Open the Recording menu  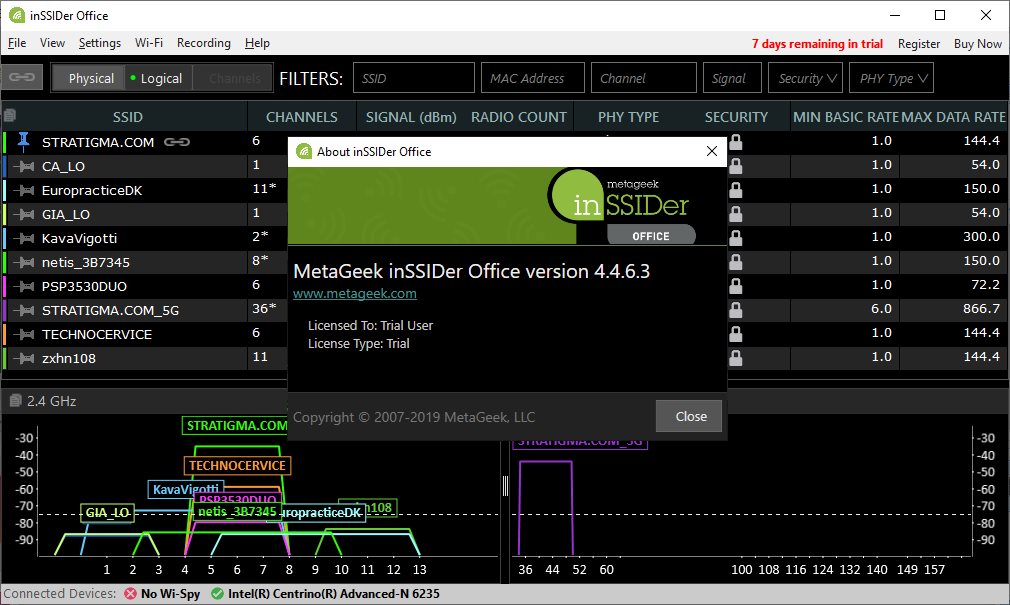click(x=203, y=43)
